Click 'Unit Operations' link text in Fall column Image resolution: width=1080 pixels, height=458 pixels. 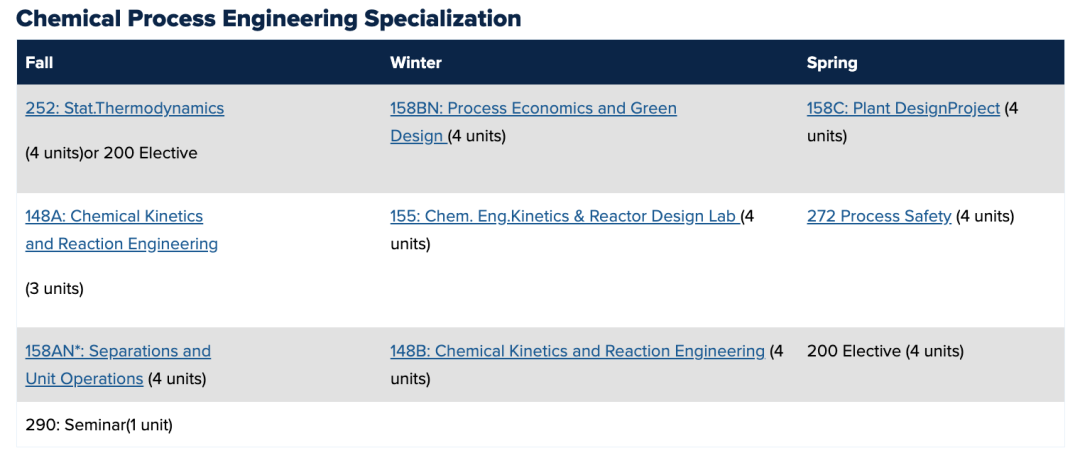point(84,379)
